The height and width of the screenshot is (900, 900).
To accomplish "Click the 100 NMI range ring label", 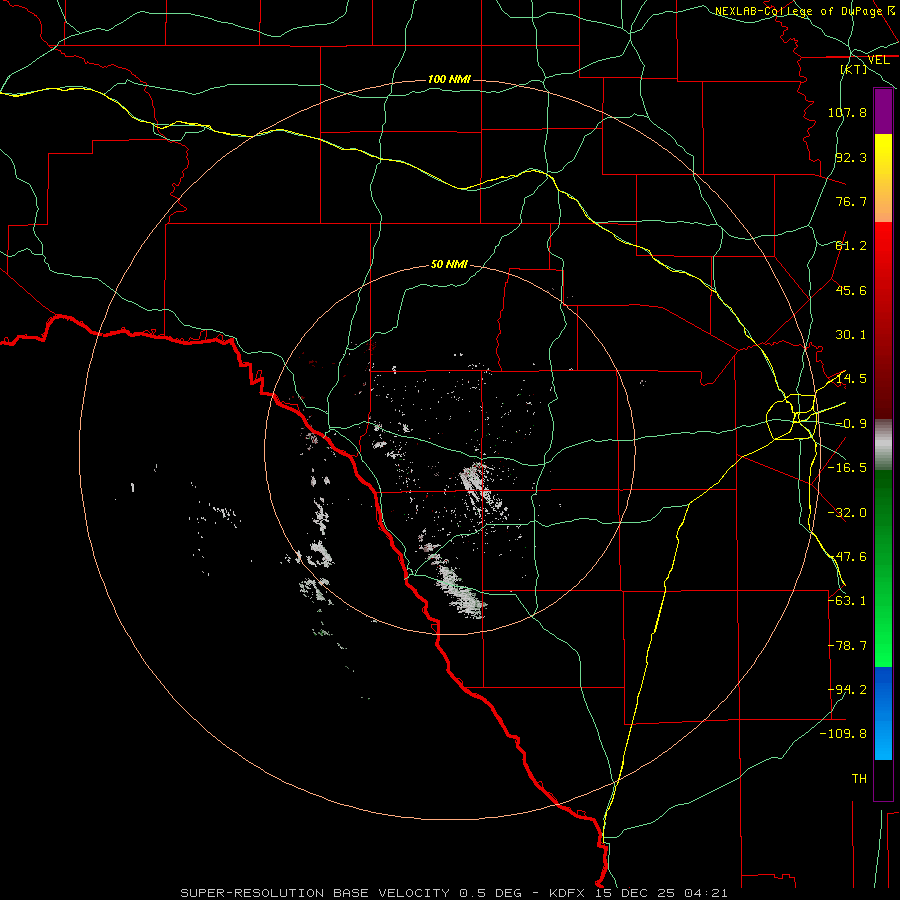I will click(449, 79).
